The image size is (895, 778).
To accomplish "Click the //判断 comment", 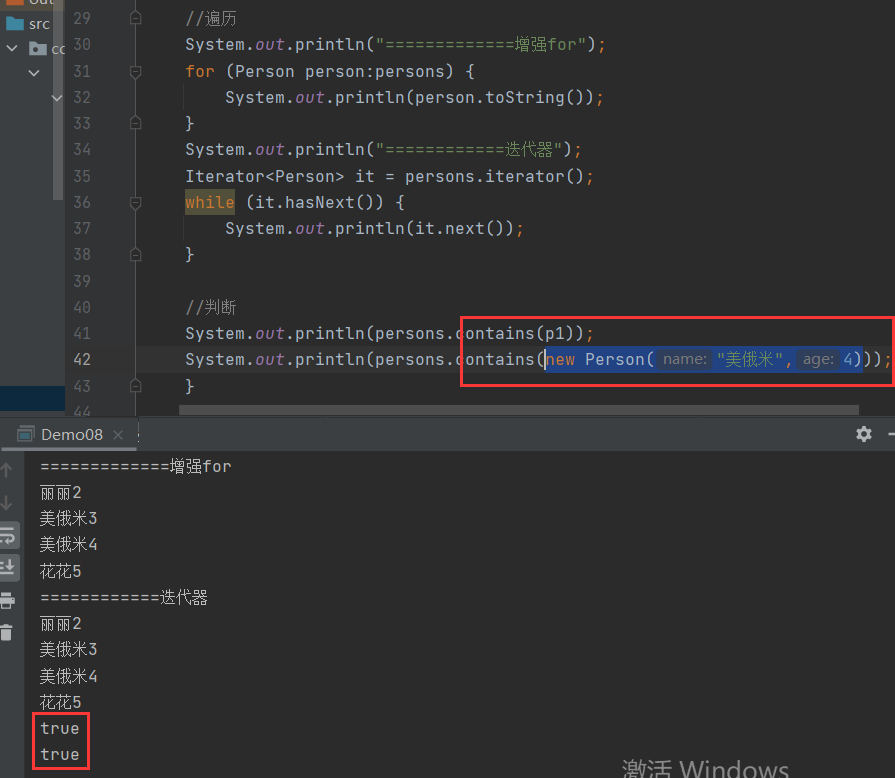I will [211, 307].
